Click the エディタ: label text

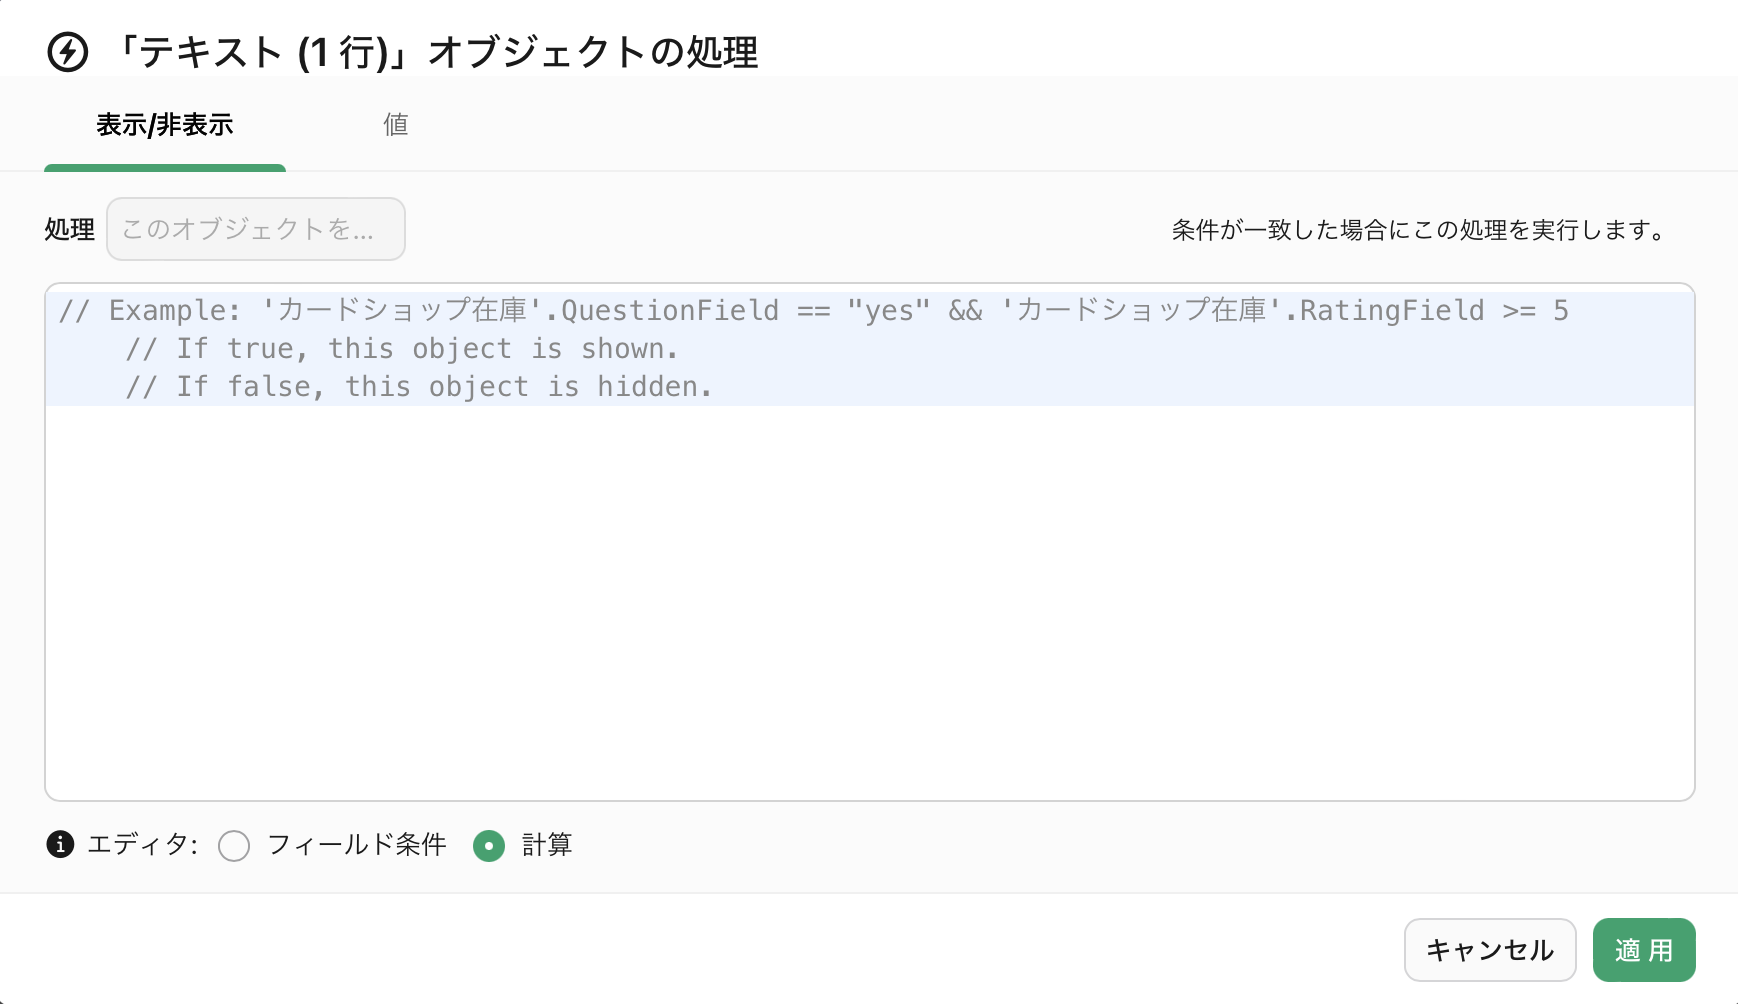[143, 845]
